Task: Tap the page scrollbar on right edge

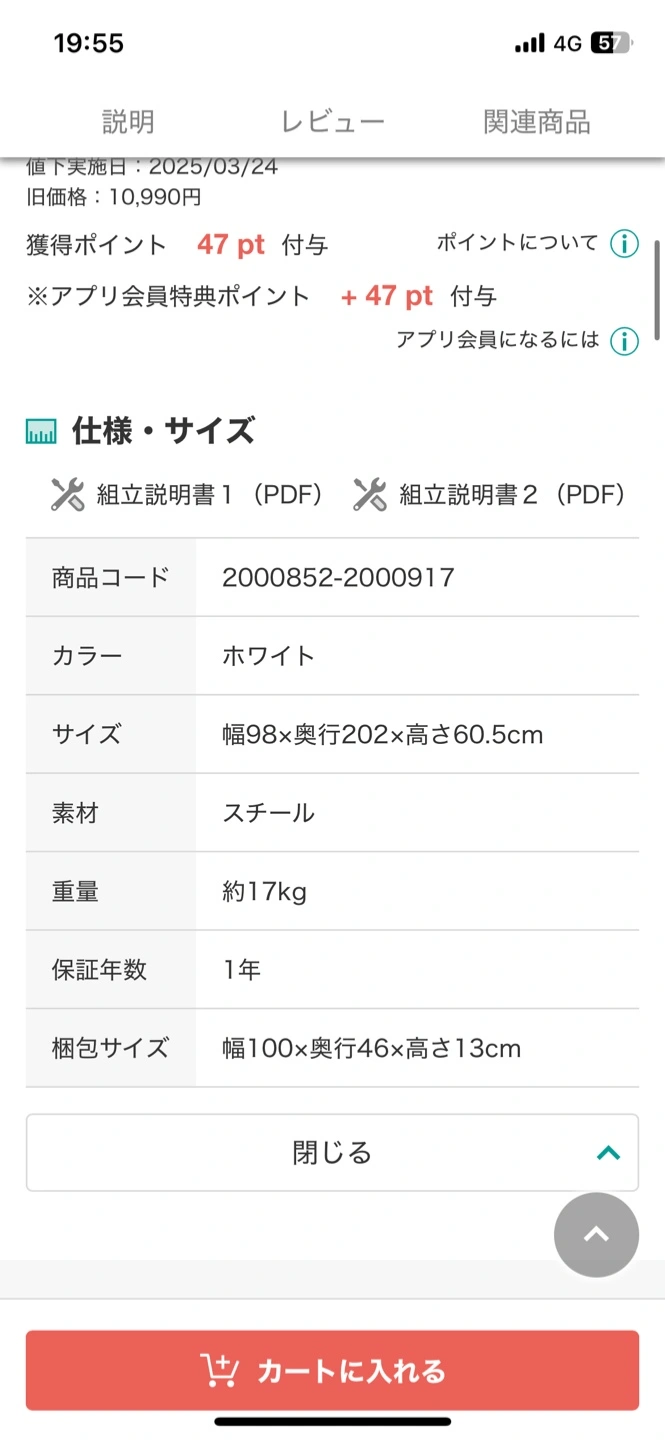Action: [x=658, y=290]
